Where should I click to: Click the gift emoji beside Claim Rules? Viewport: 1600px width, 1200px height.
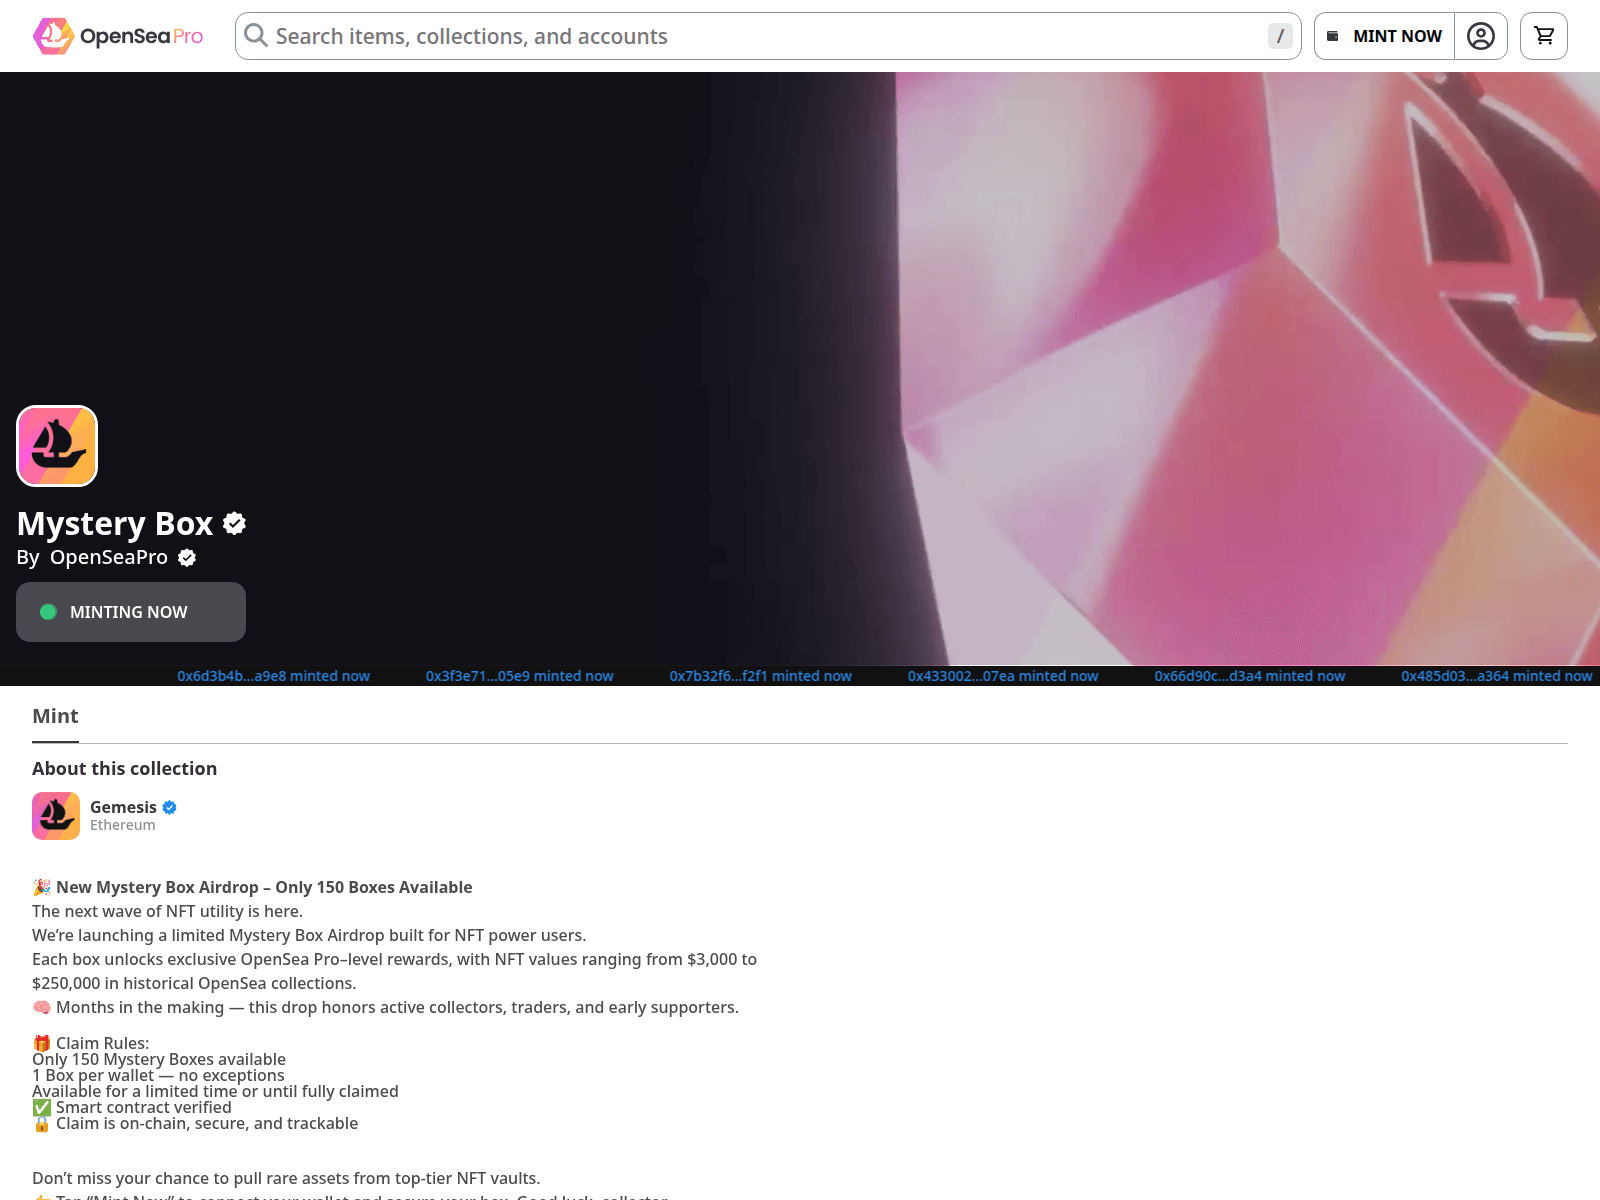point(42,1043)
